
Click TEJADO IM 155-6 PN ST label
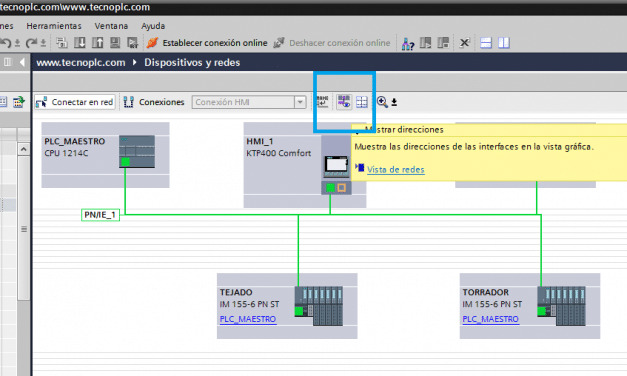click(250, 304)
